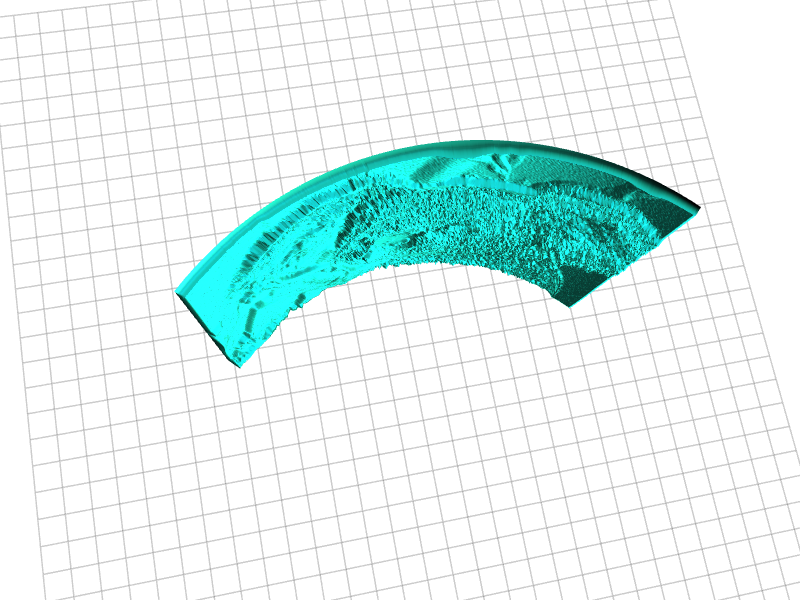Click the bottom-left tip of the model
This screenshot has height=600, width=800.
[x=238, y=362]
